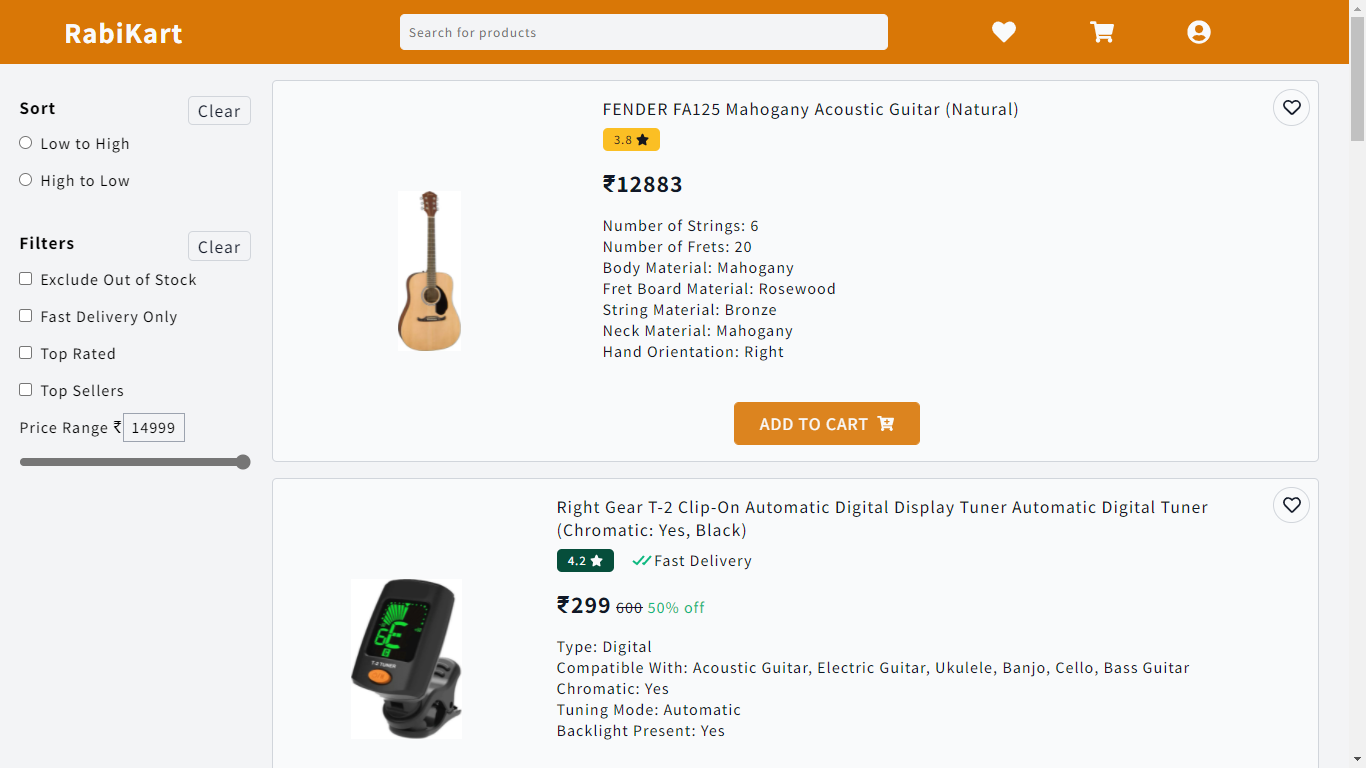Click the RabiKart logo

tap(123, 33)
